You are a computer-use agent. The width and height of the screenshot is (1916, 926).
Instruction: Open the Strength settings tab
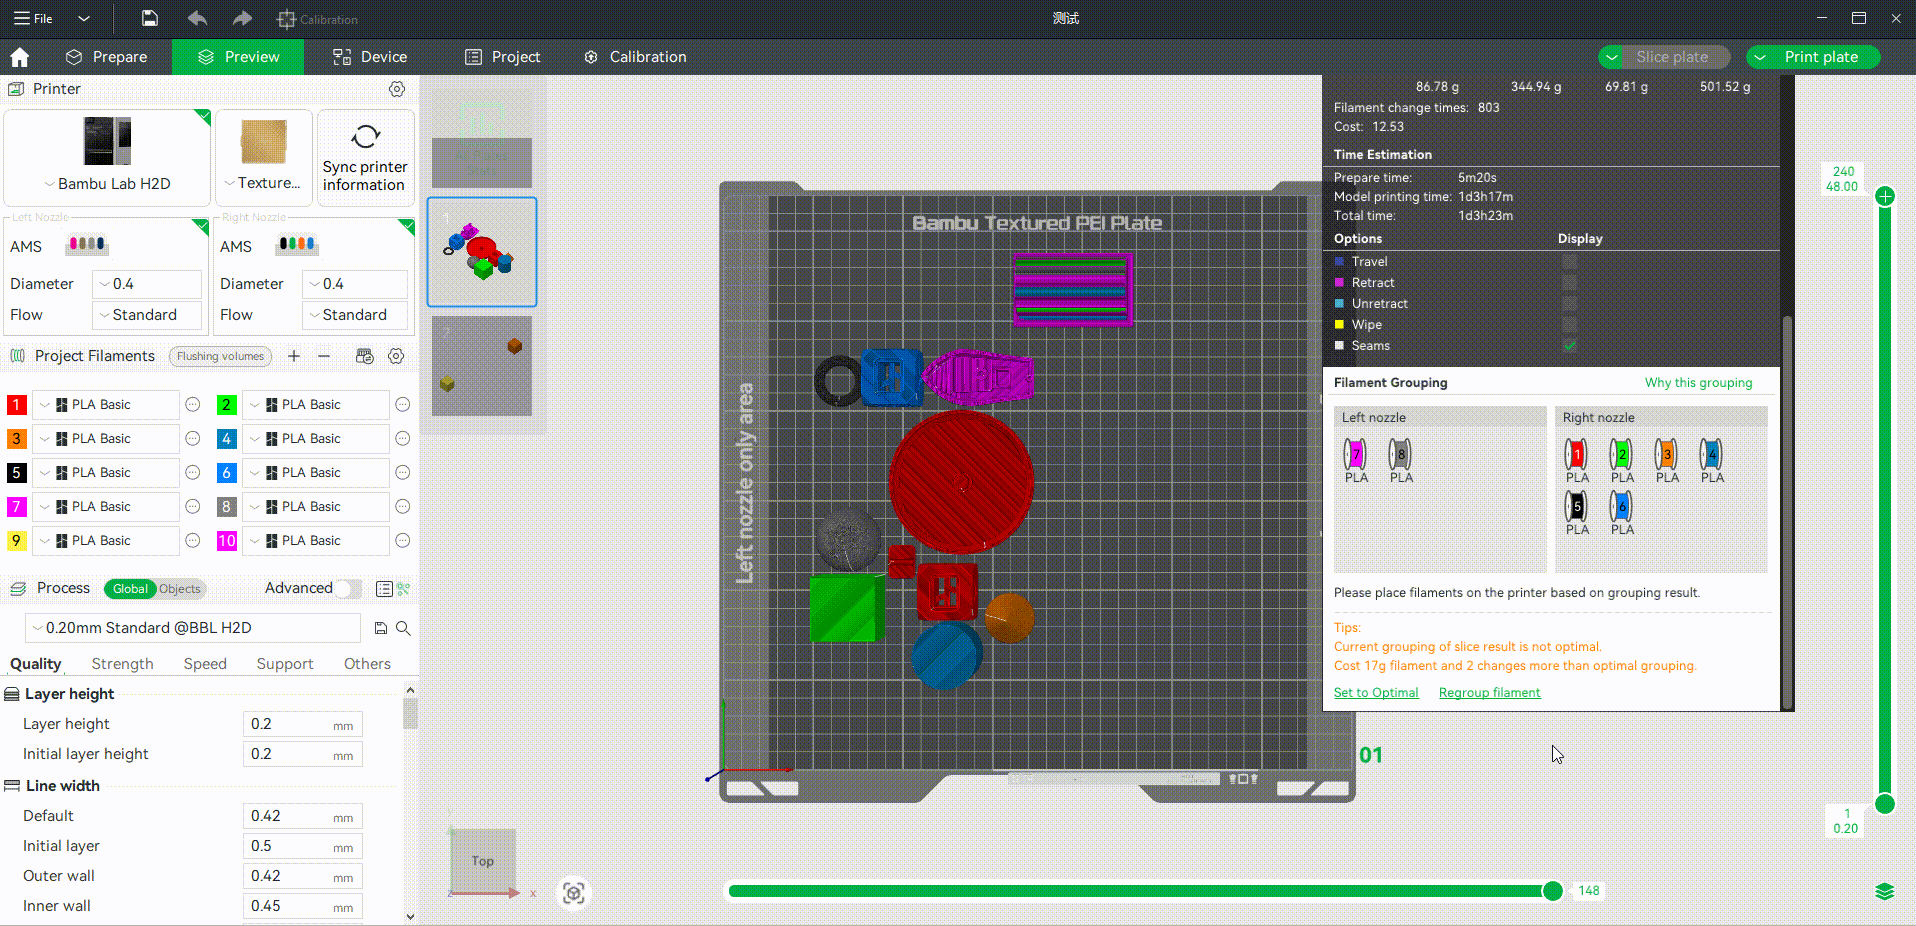point(122,664)
